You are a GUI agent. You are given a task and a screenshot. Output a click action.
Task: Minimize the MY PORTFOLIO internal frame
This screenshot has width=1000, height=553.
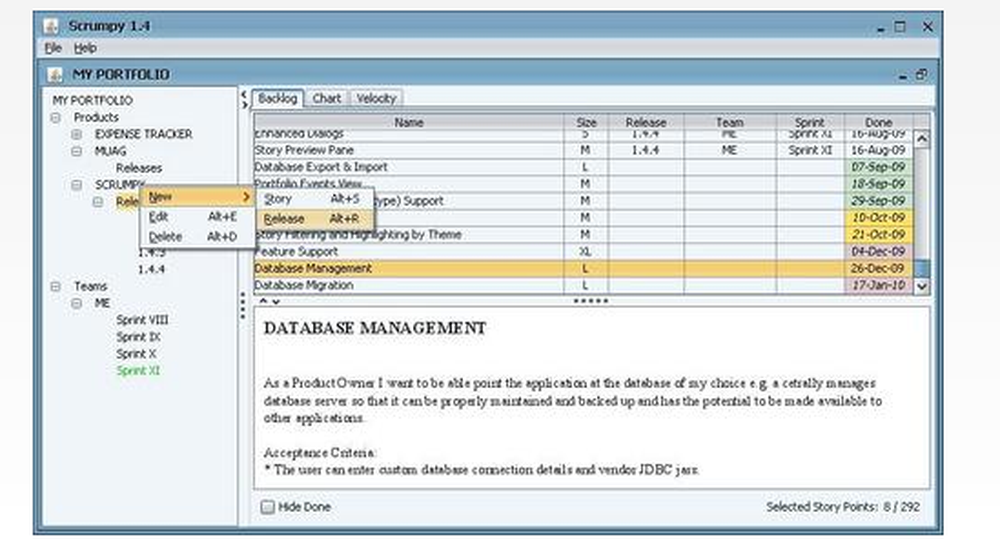[902, 76]
